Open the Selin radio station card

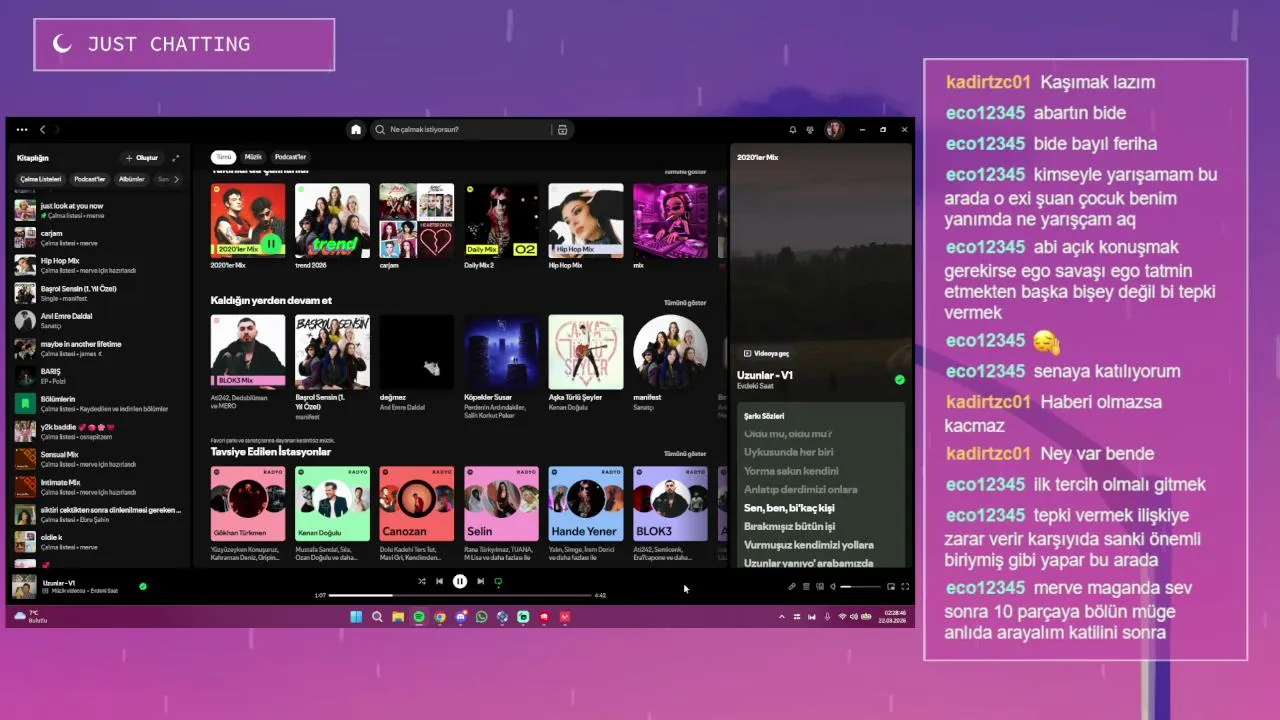tap(501, 513)
